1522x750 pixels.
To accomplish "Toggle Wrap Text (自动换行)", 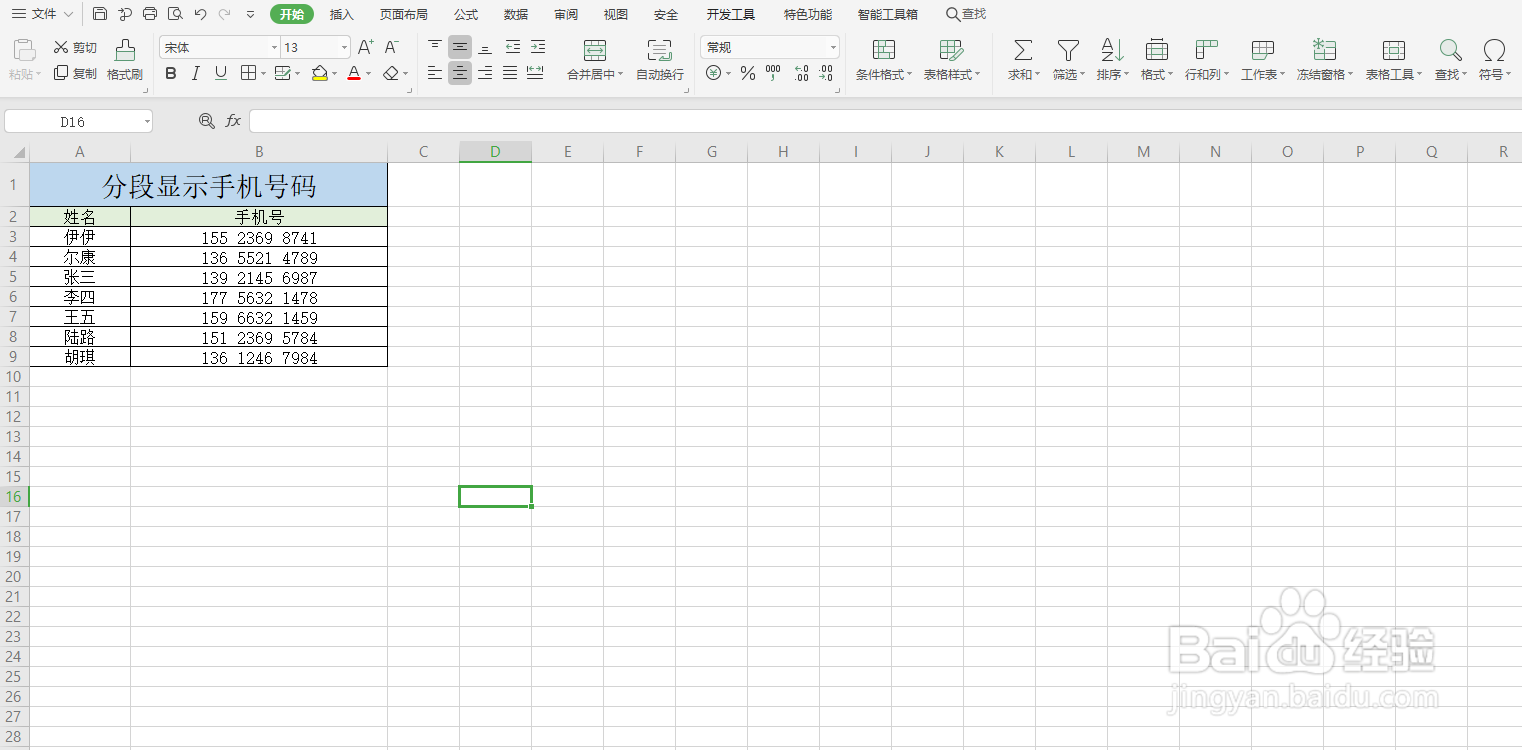I will [x=660, y=60].
